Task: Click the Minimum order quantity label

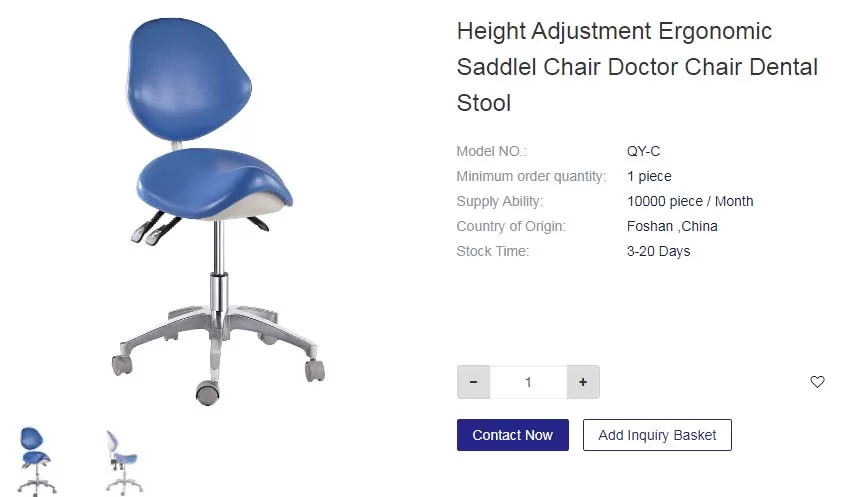Action: point(531,177)
